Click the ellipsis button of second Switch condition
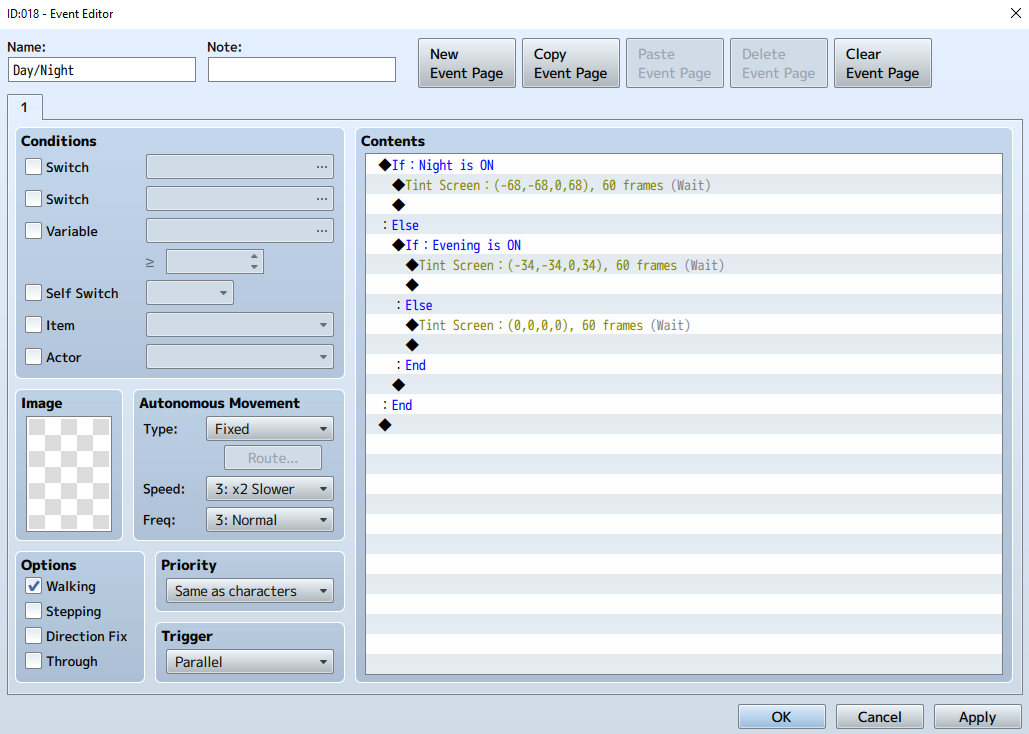Screen dimensions: 1029x734 [x=322, y=199]
